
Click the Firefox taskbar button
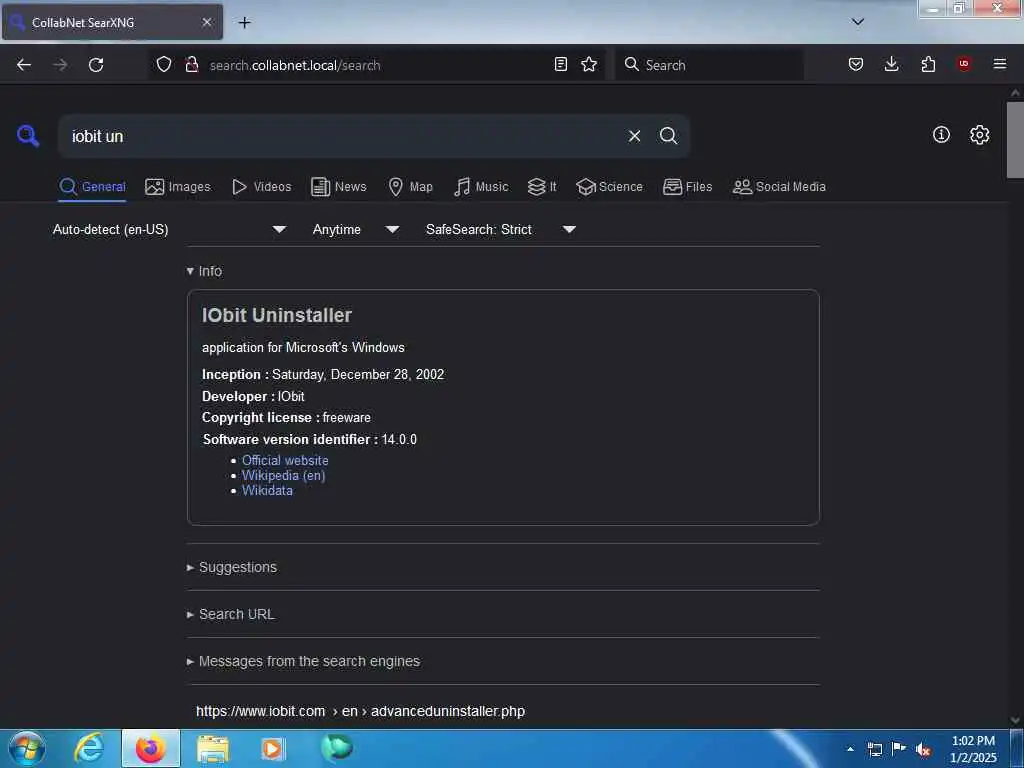point(151,748)
